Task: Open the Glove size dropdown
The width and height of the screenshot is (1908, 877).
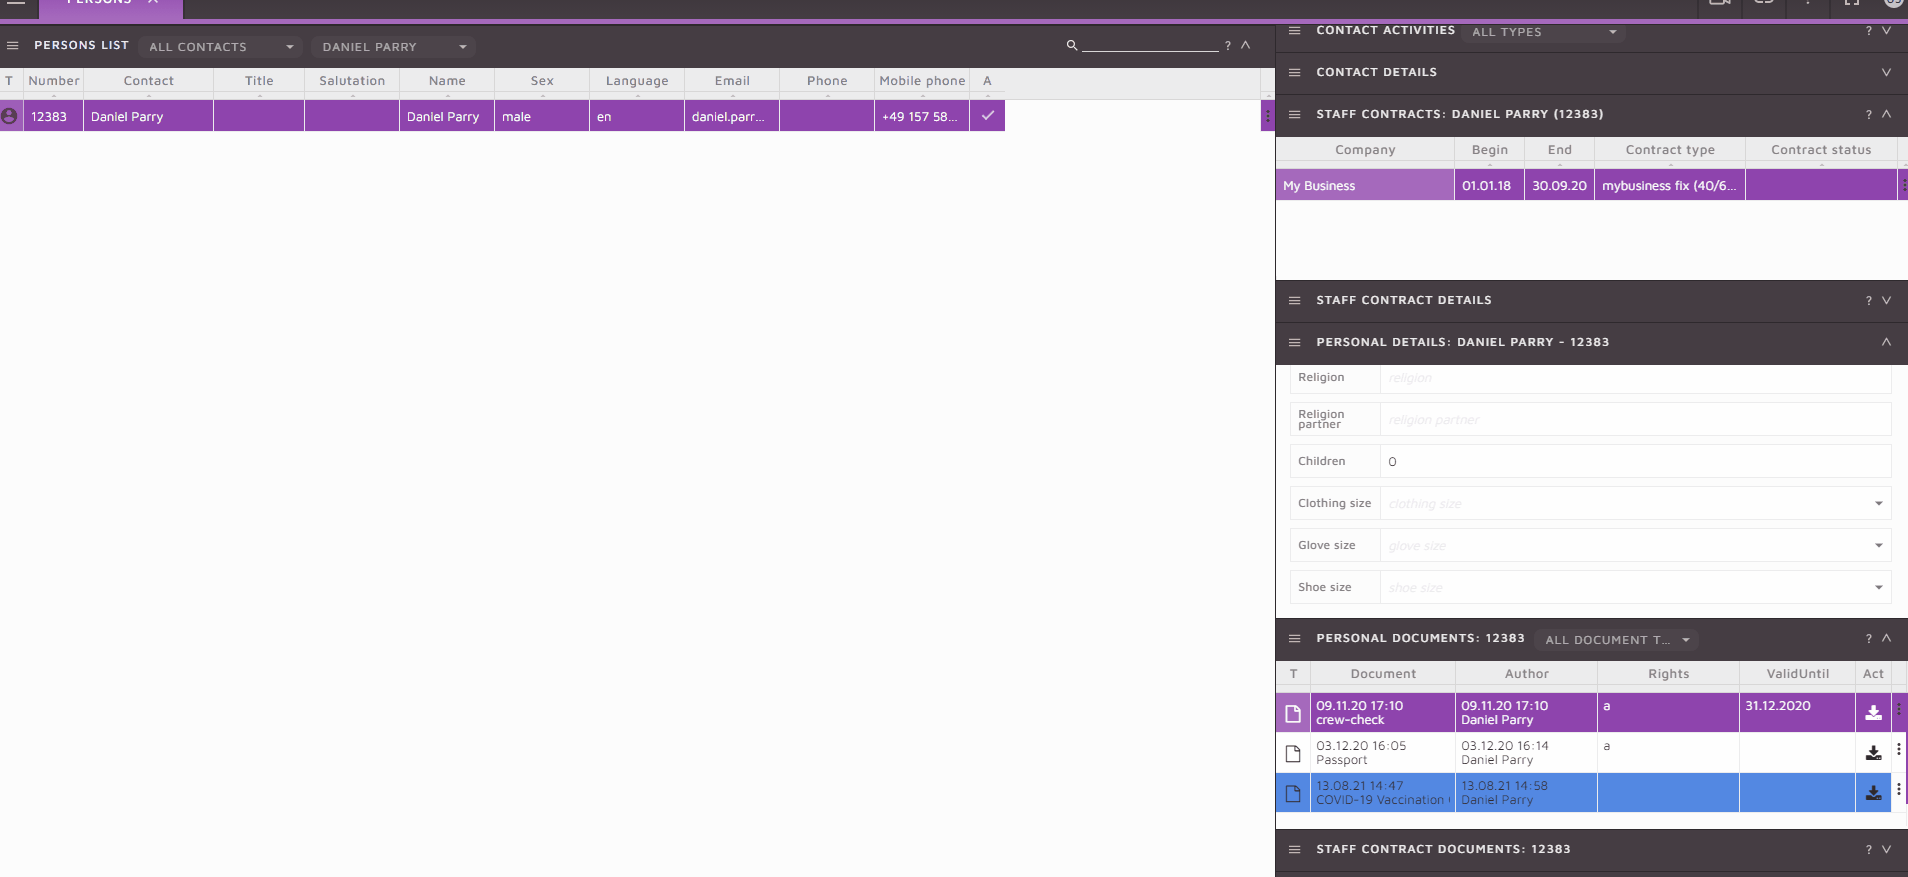Action: (x=1636, y=545)
